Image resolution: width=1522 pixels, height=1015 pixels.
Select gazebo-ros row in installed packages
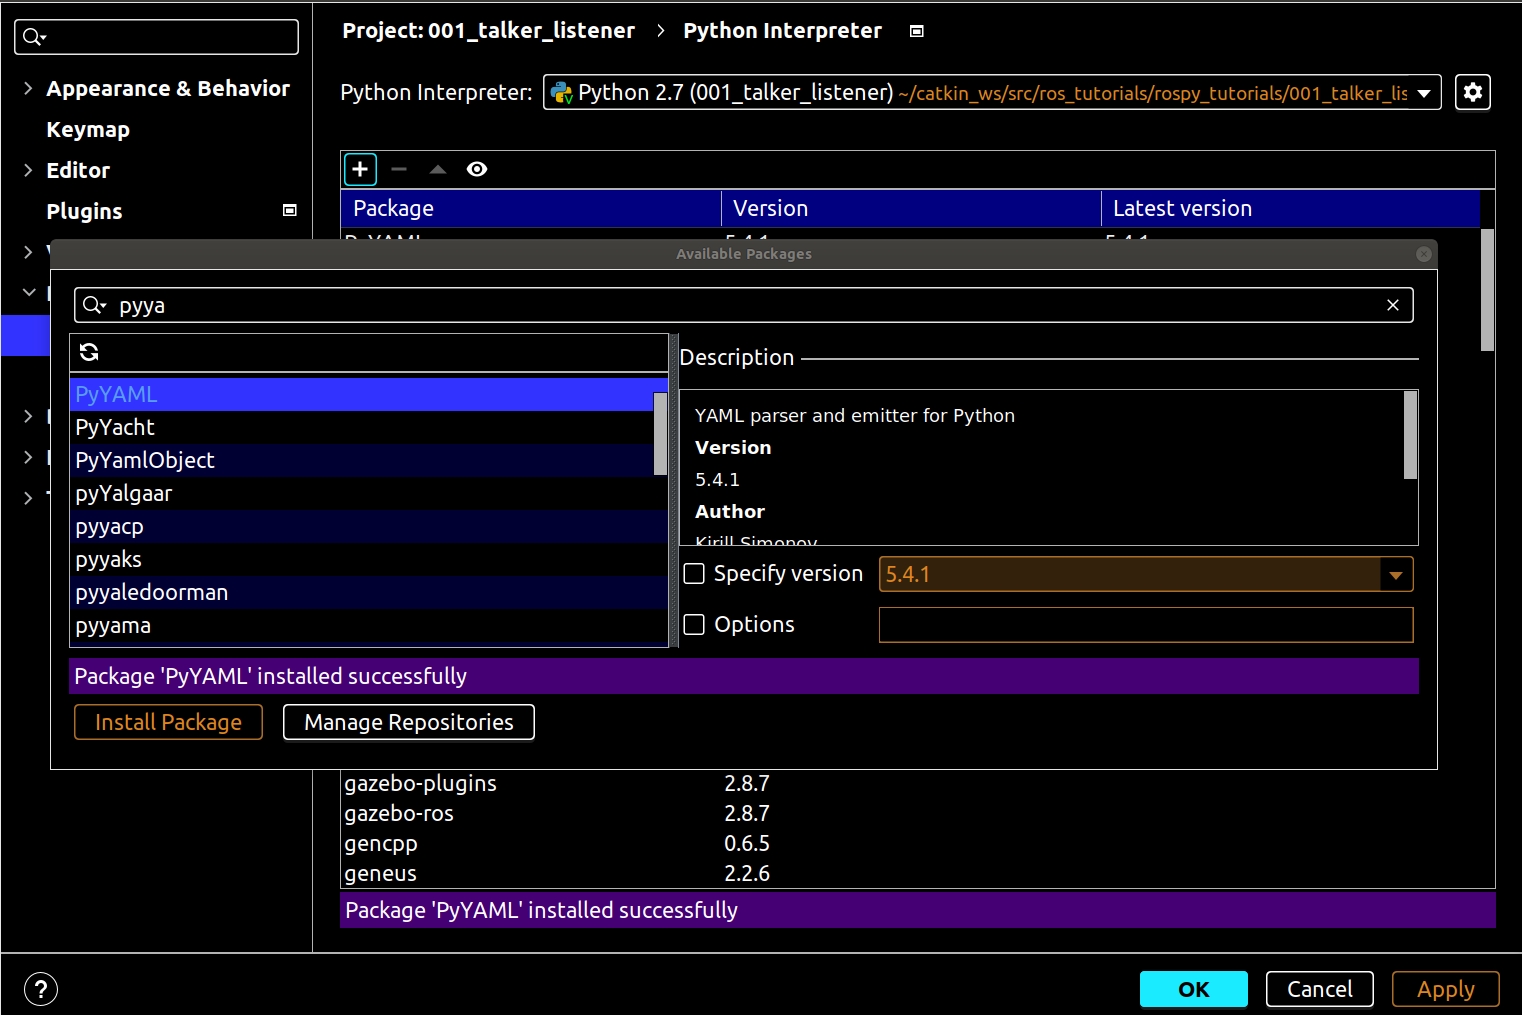(910, 813)
